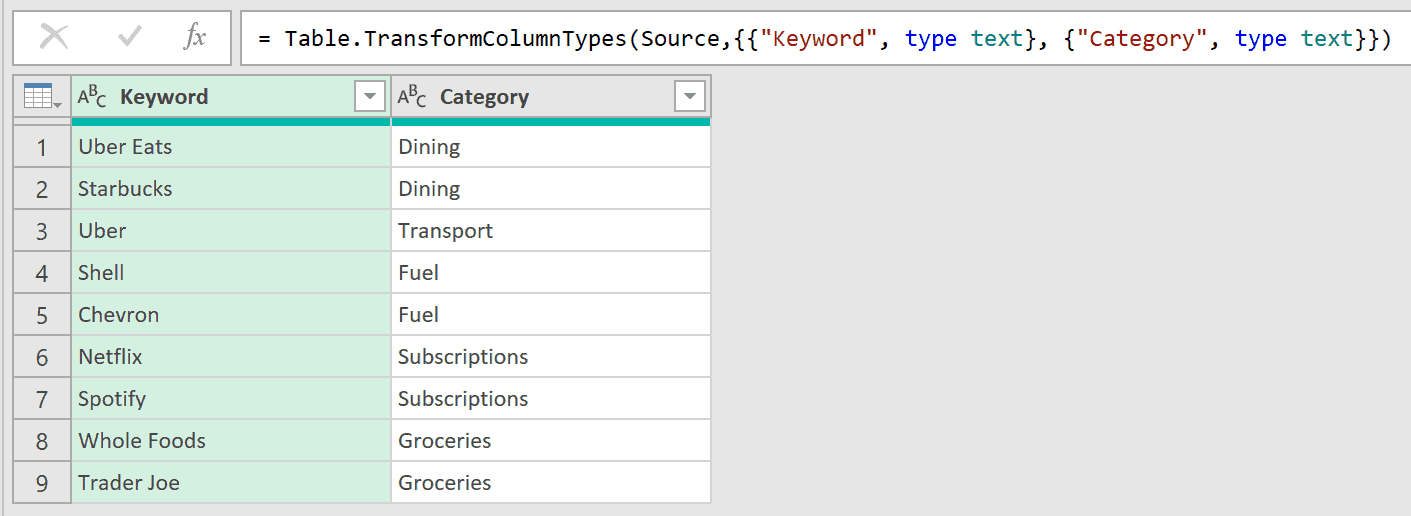This screenshot has width=1411, height=516.
Task: Open the Category column filter dropdown
Action: 690,97
